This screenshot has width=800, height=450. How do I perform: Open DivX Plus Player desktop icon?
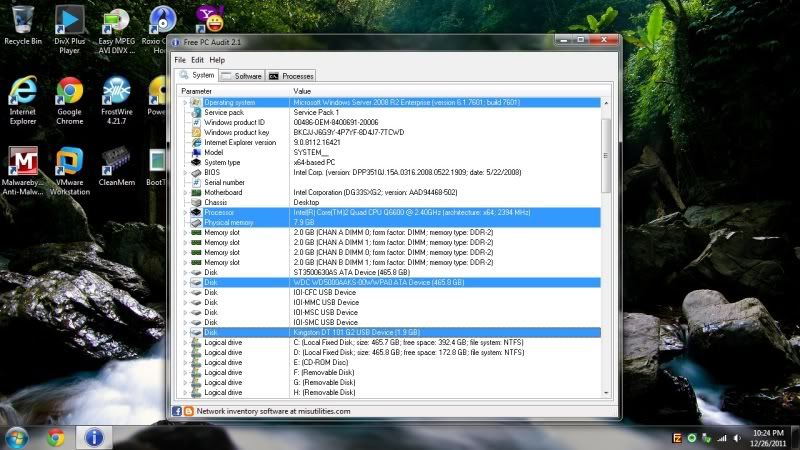coord(69,30)
